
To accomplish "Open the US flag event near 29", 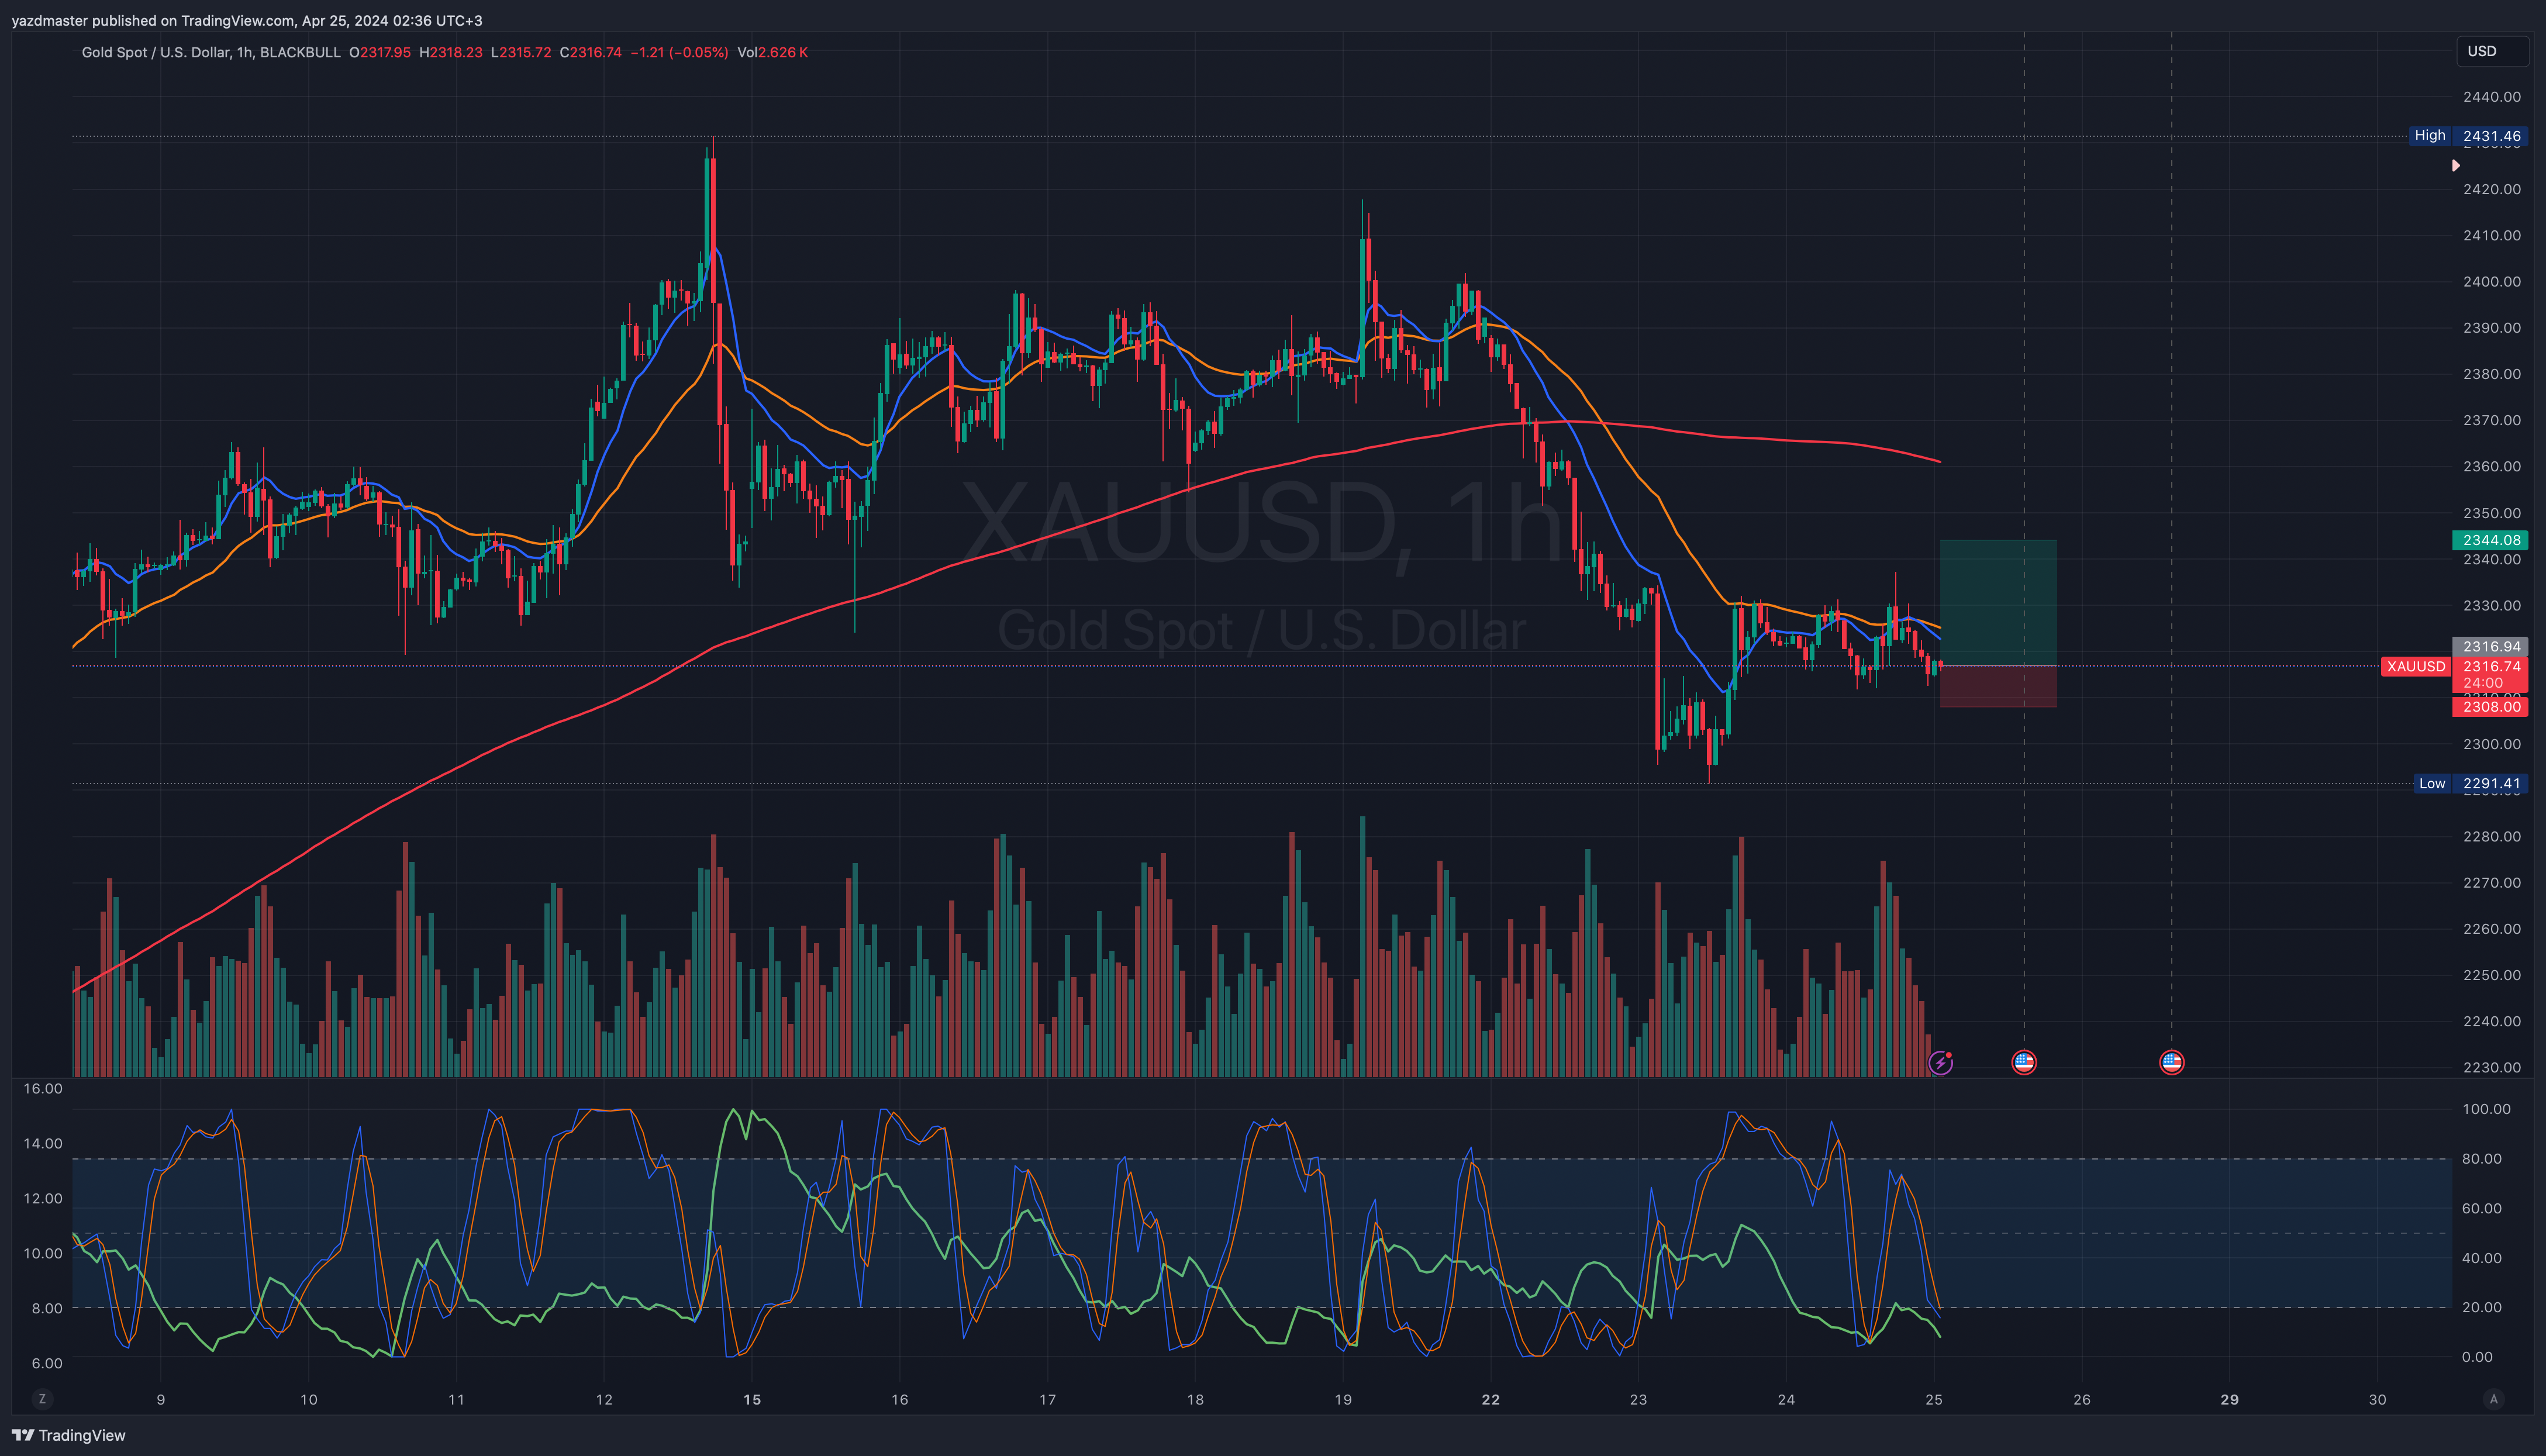I will point(2171,1062).
